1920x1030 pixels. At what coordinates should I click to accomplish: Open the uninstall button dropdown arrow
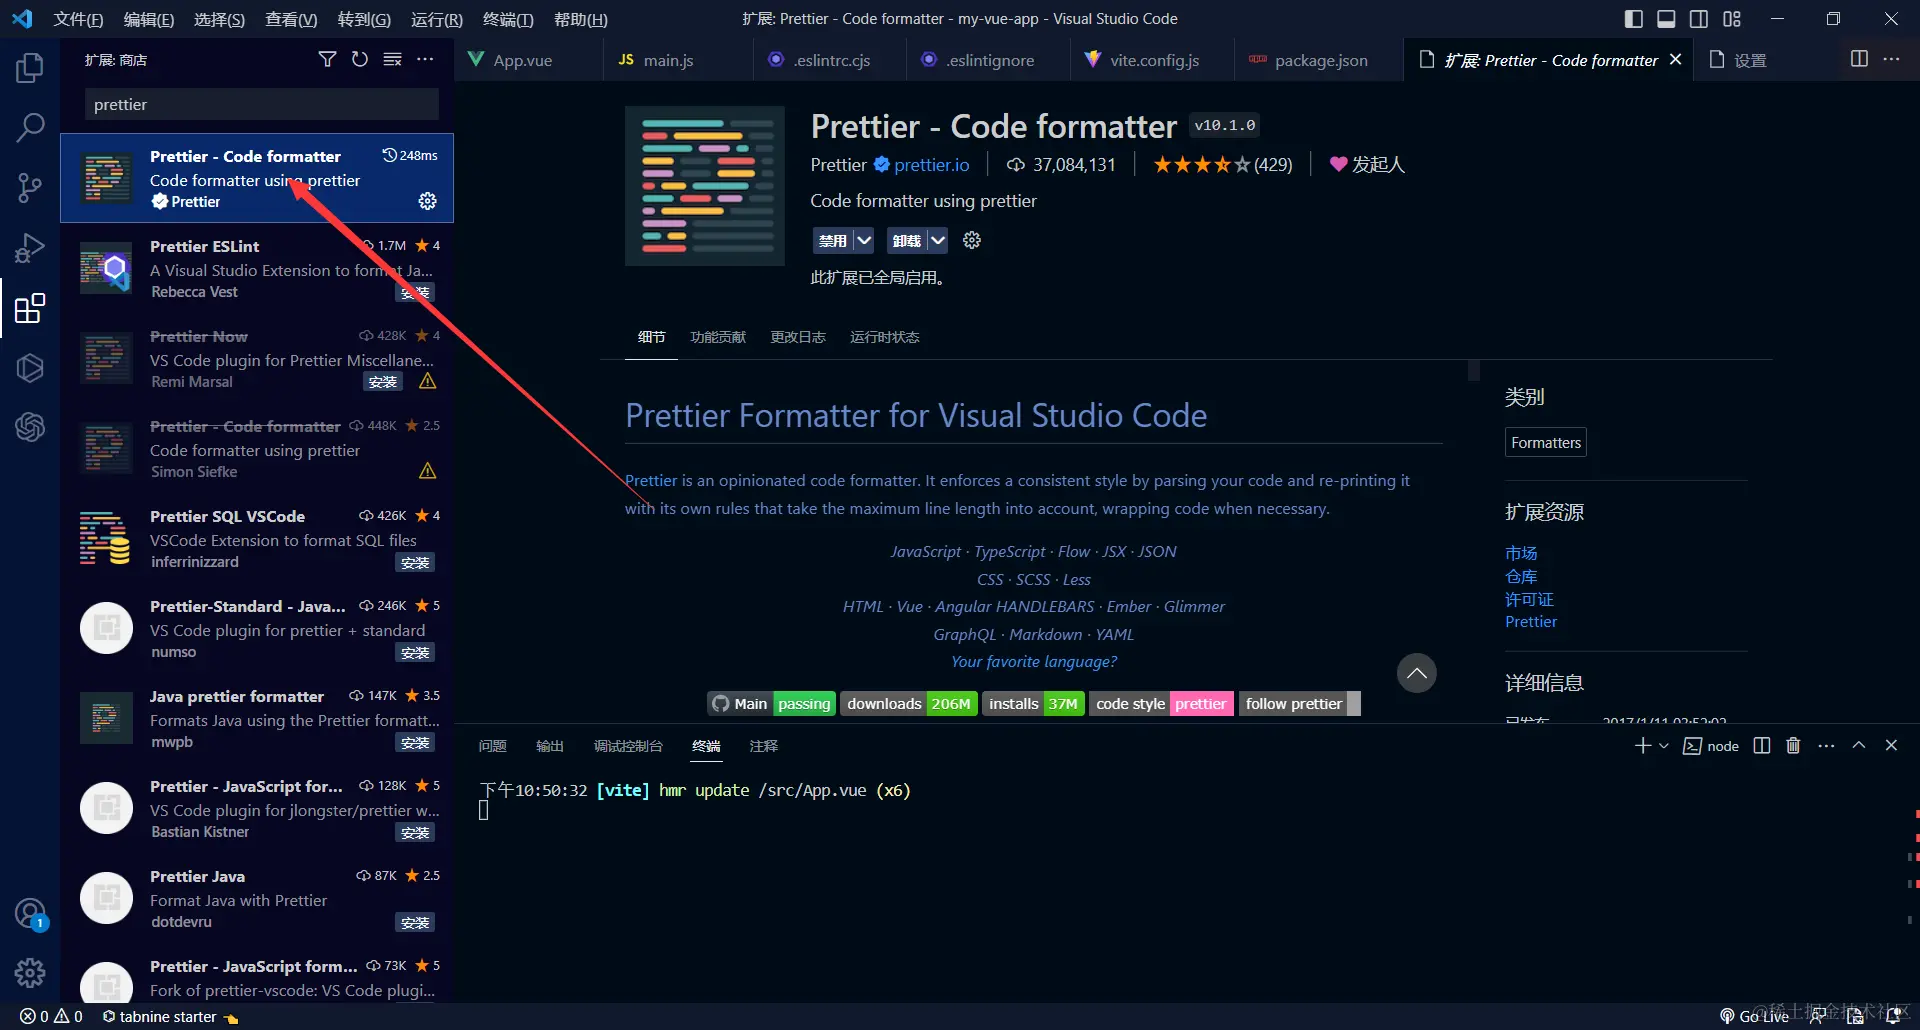(937, 240)
